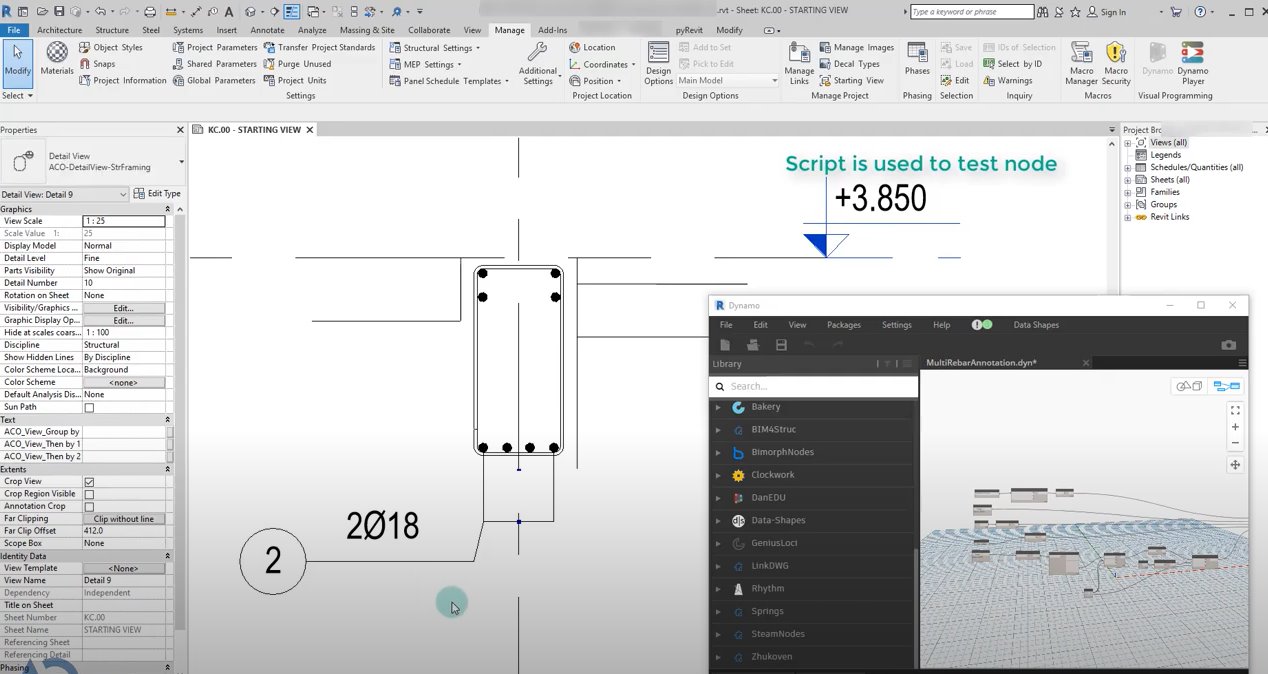Switch Dynamo to graph view mode

(x=1226, y=386)
